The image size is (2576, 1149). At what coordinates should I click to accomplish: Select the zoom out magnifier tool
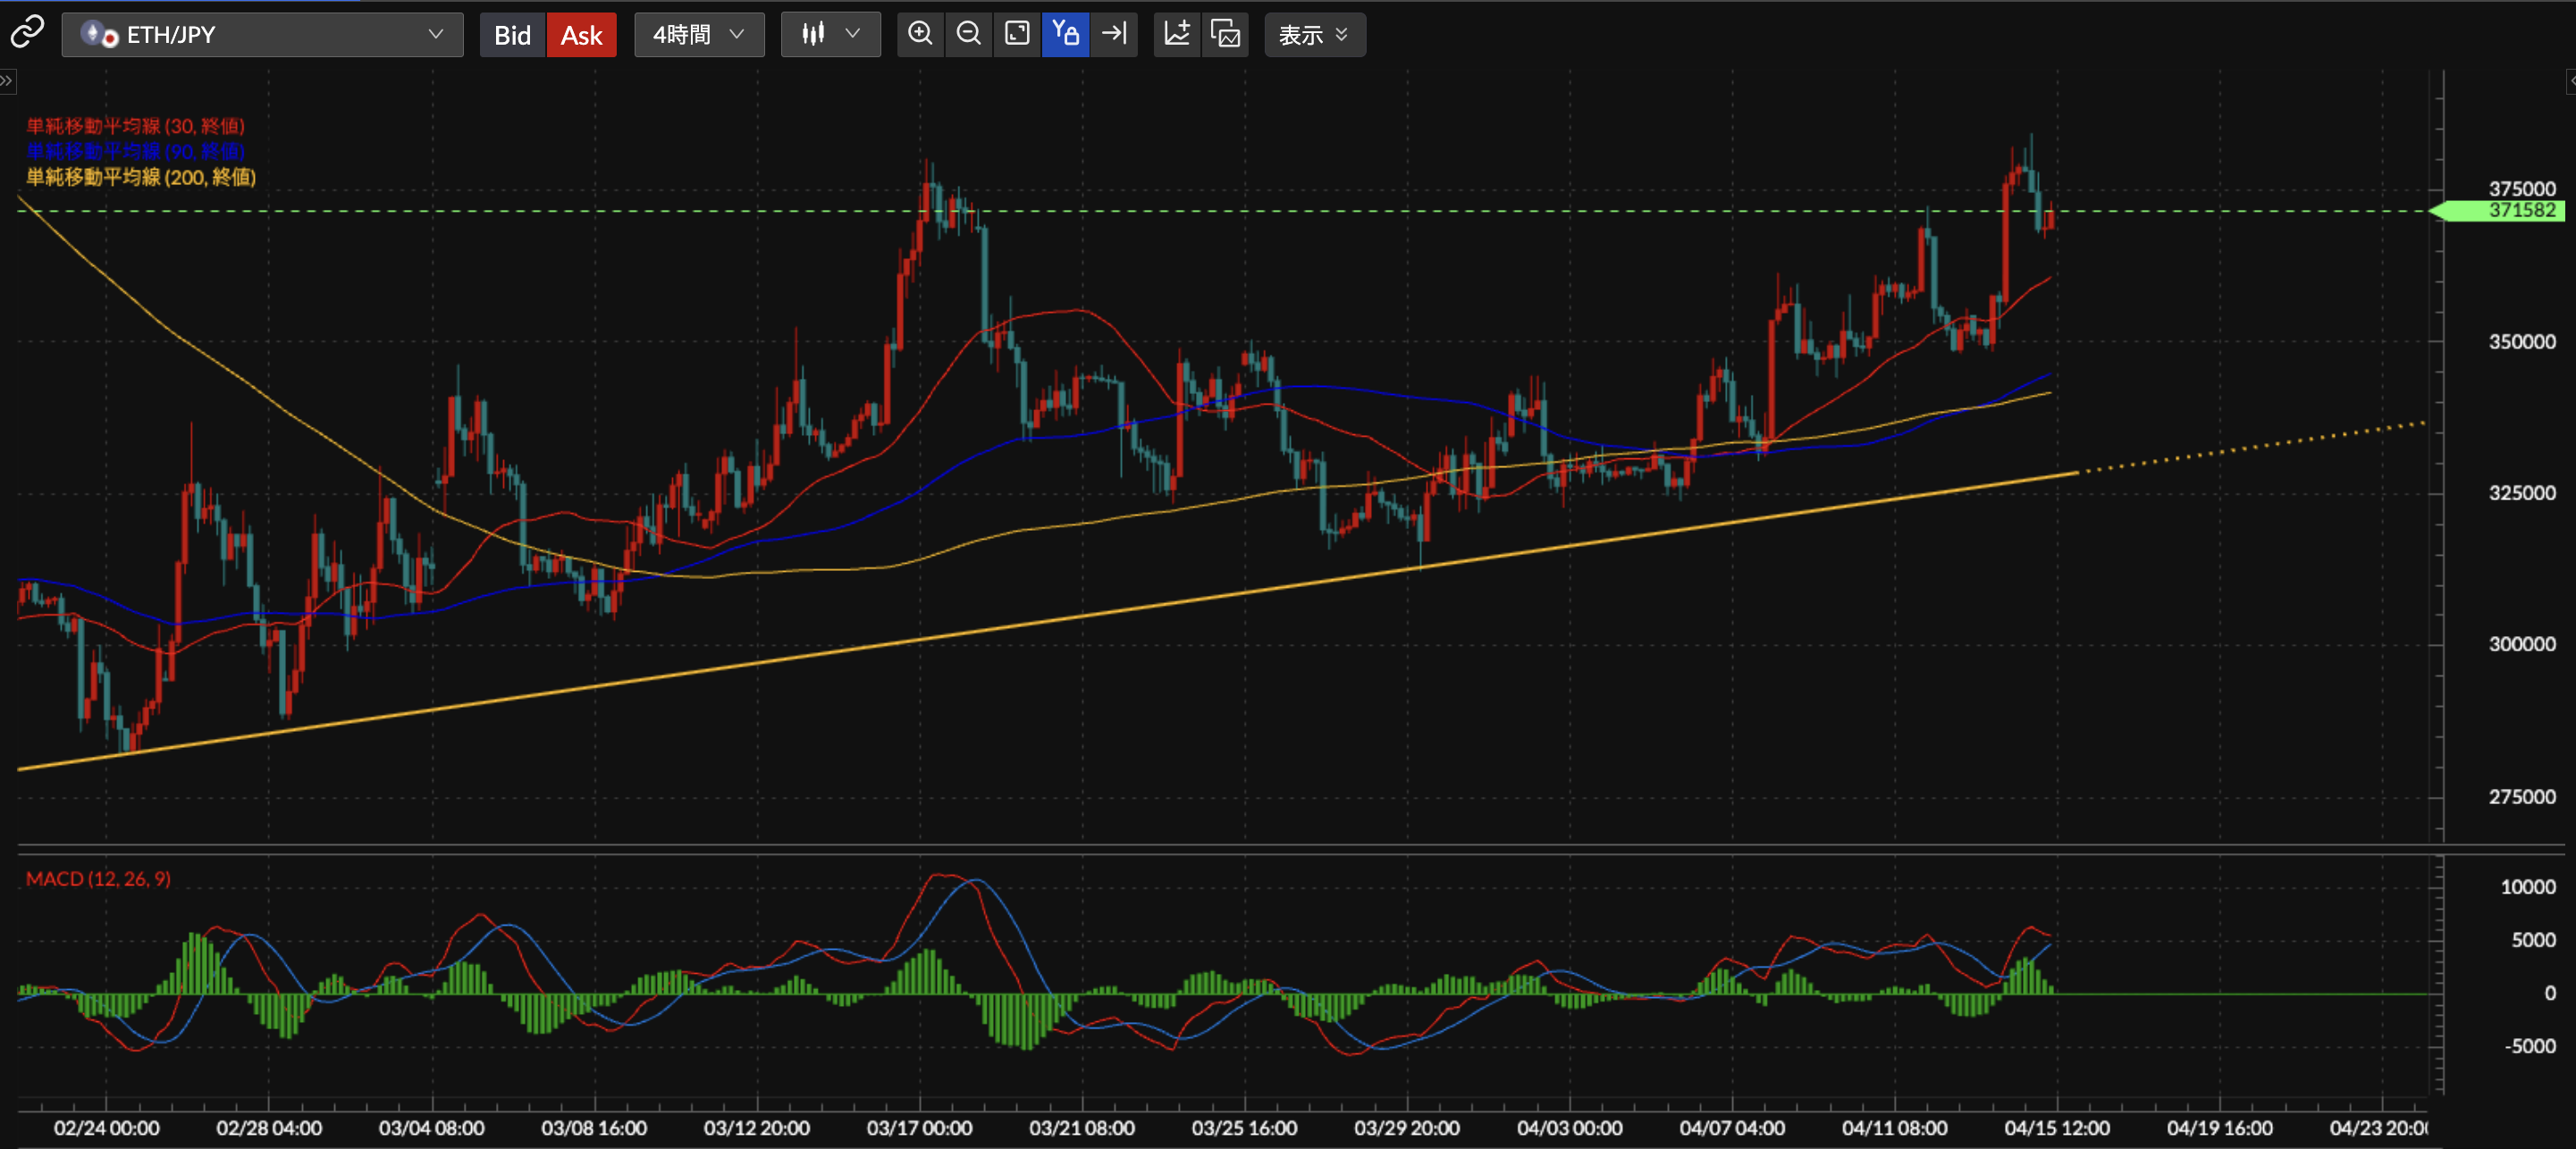coord(967,33)
